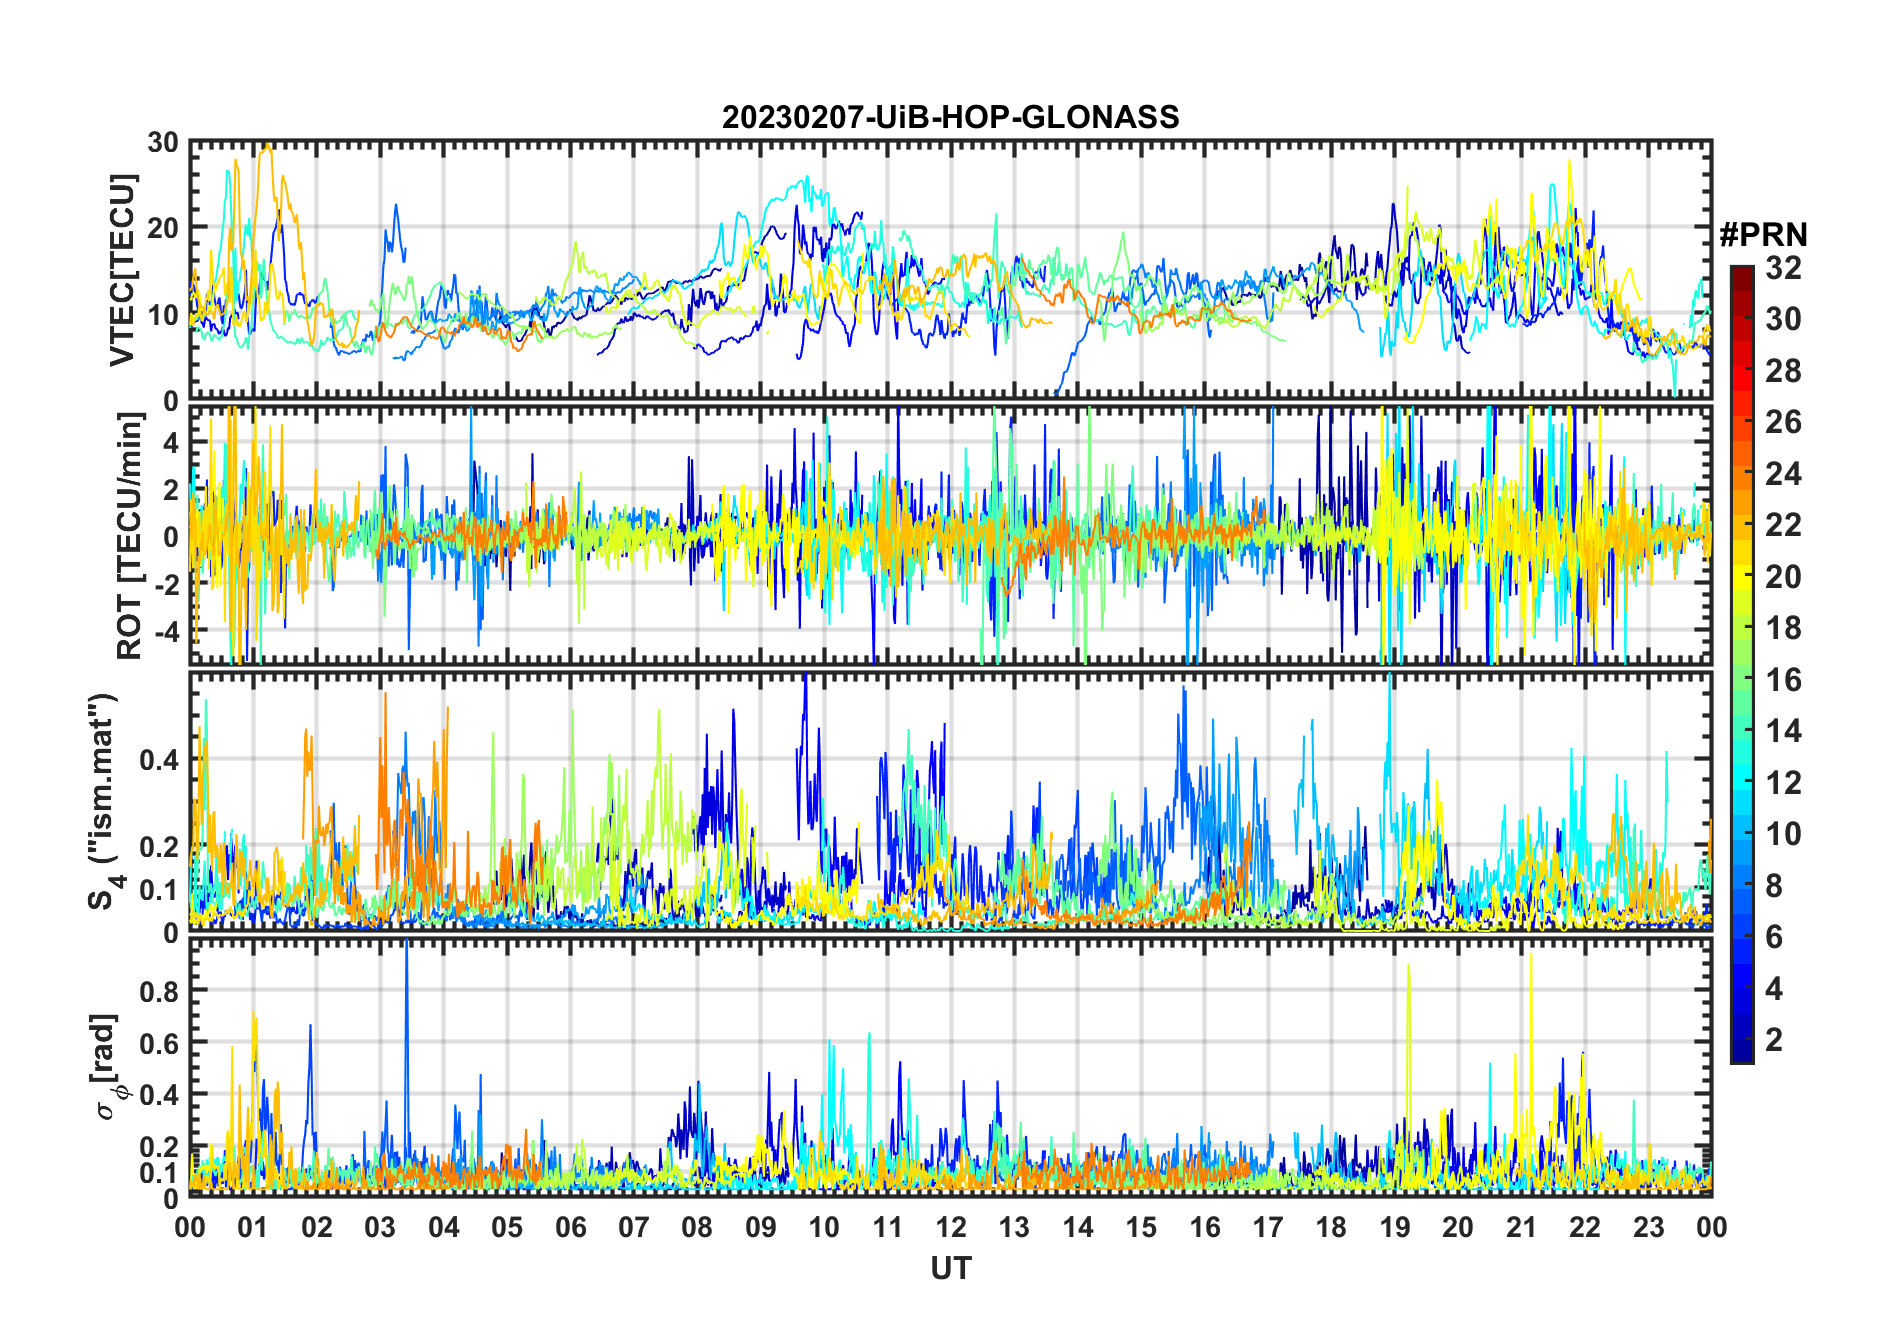Image resolution: width=1902 pixels, height=1330 pixels.
Task: Click colorbar tick label 6
Action: click(1774, 937)
